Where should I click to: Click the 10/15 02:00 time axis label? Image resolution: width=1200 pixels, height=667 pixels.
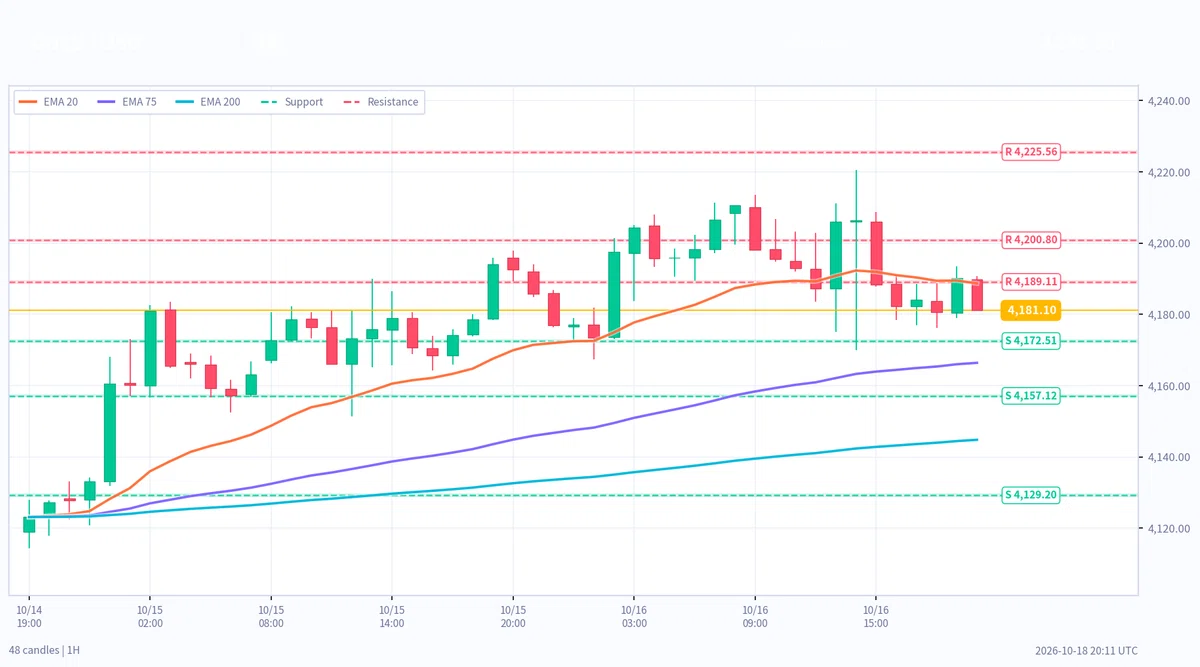150,615
